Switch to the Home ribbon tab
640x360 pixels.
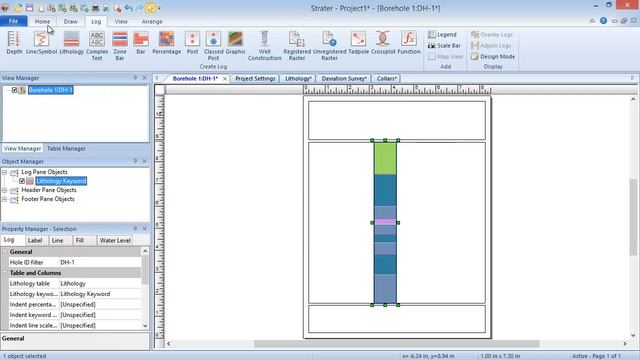coord(42,21)
